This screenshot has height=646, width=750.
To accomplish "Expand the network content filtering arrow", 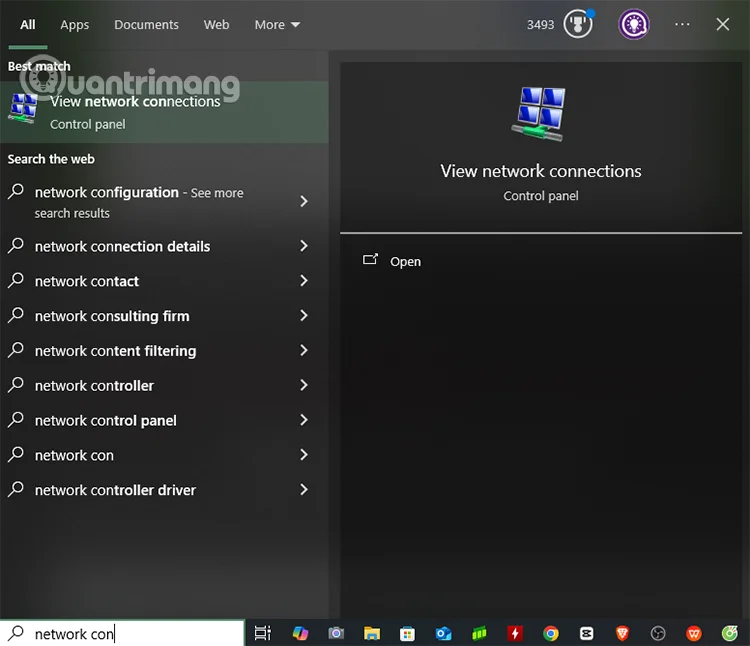I will click(304, 350).
